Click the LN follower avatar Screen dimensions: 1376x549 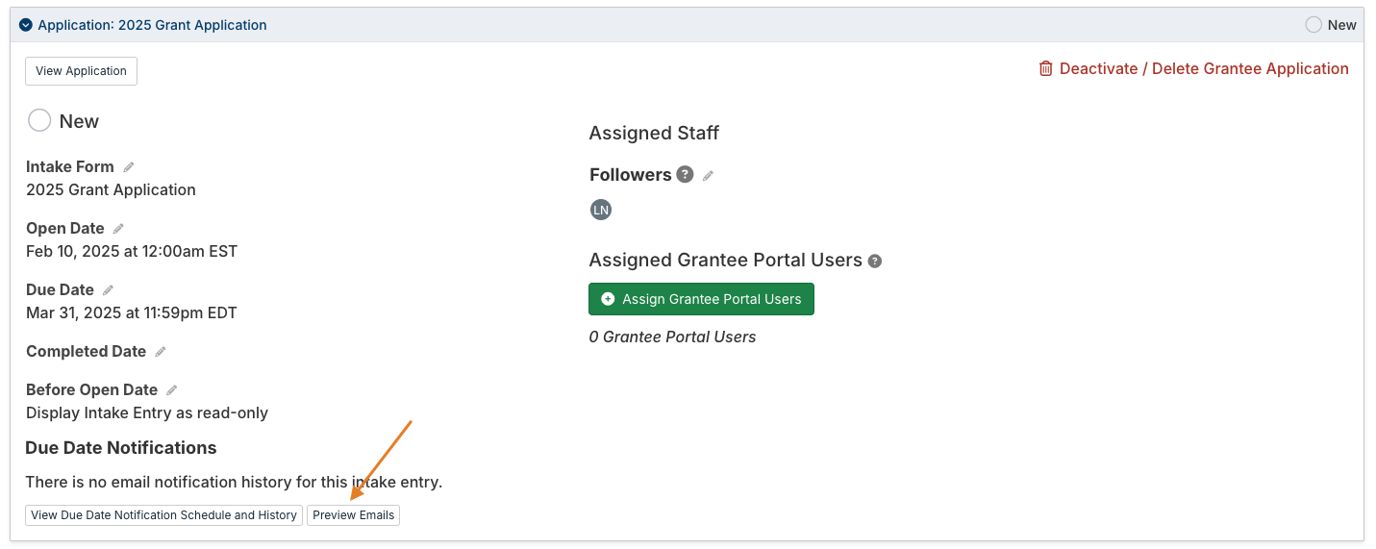coord(601,210)
